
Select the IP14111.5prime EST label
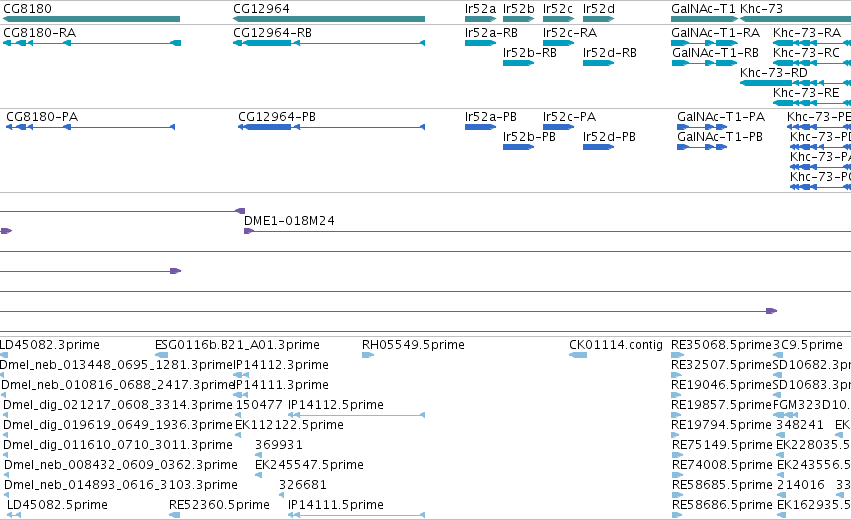[x=336, y=505]
